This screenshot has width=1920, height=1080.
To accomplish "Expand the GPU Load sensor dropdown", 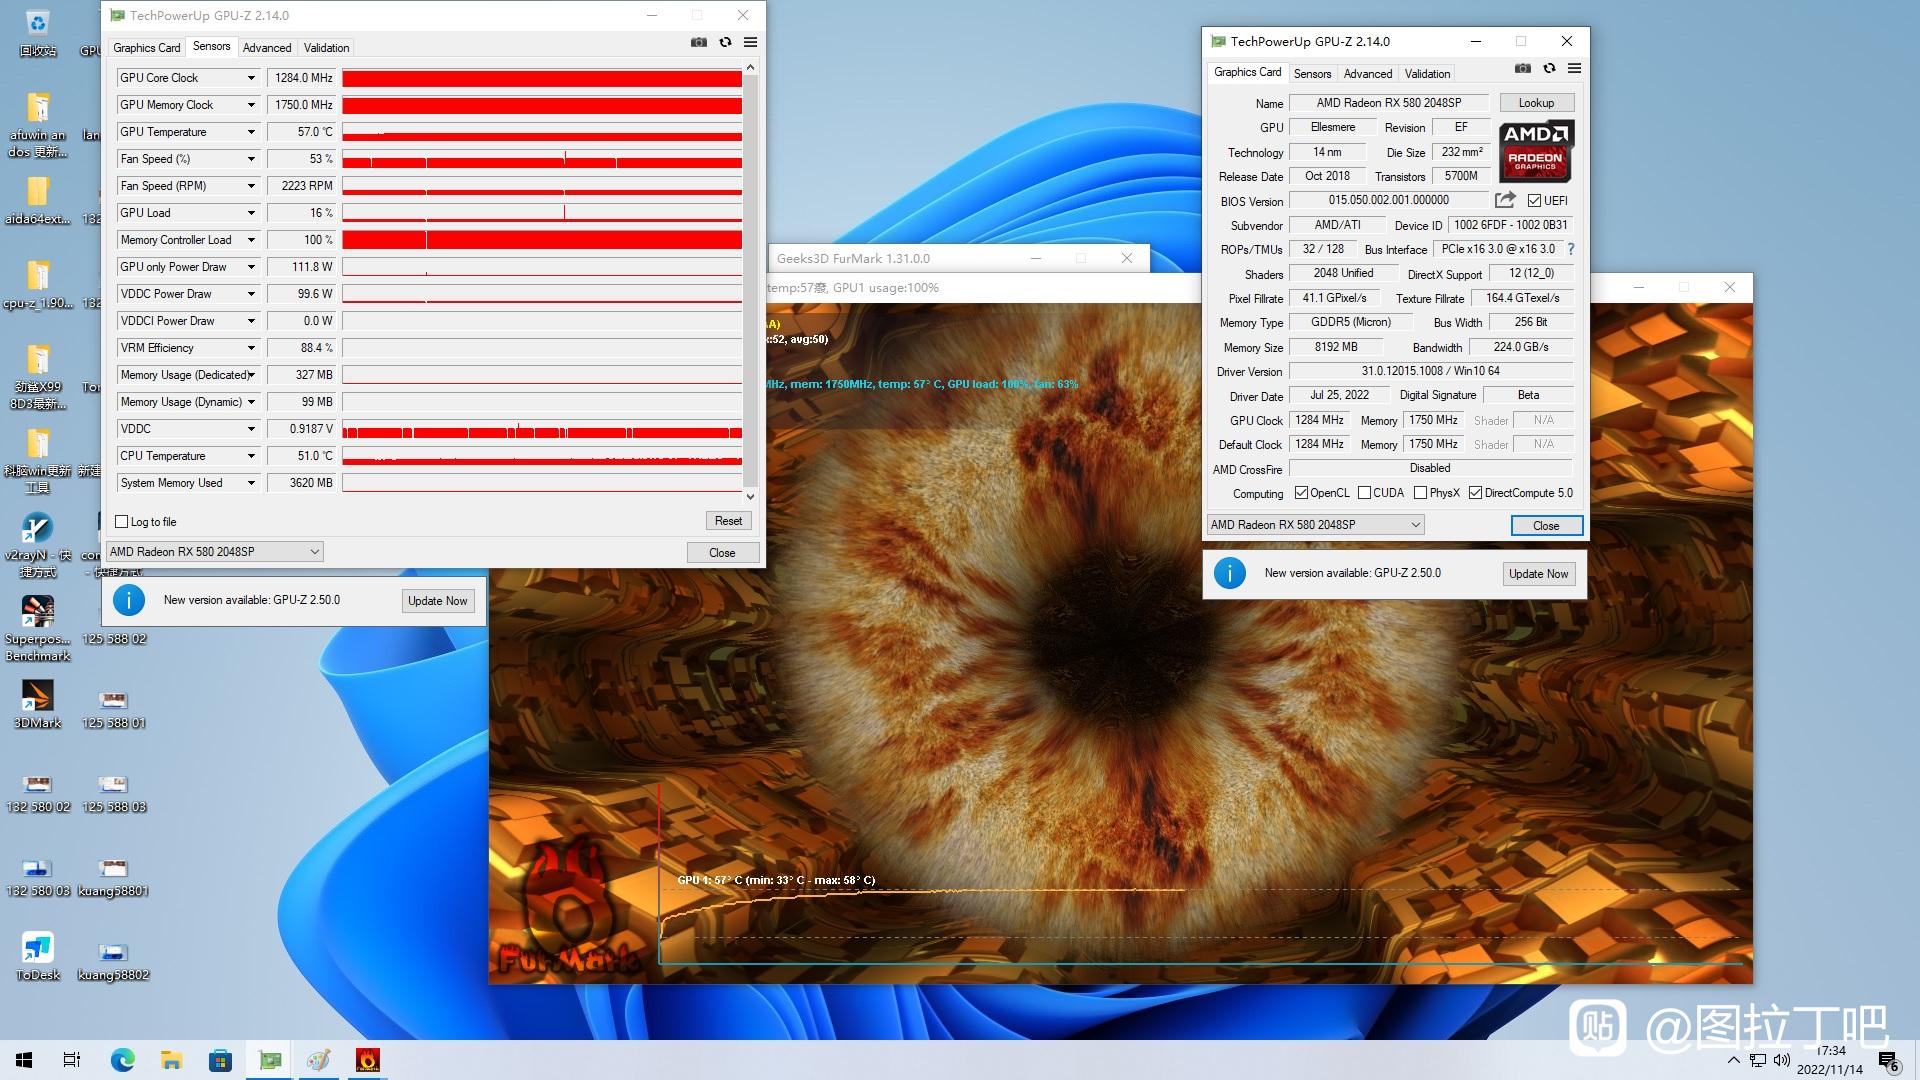I will pyautogui.click(x=251, y=213).
